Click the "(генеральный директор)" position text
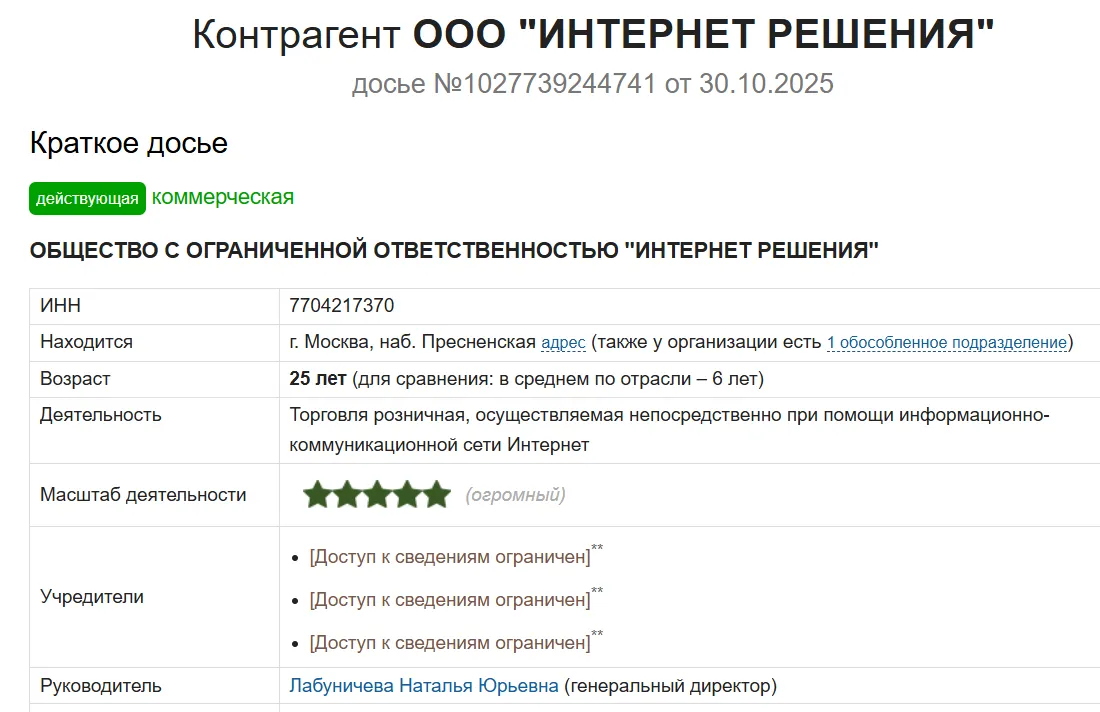The height and width of the screenshot is (712, 1100). pyautogui.click(x=671, y=685)
